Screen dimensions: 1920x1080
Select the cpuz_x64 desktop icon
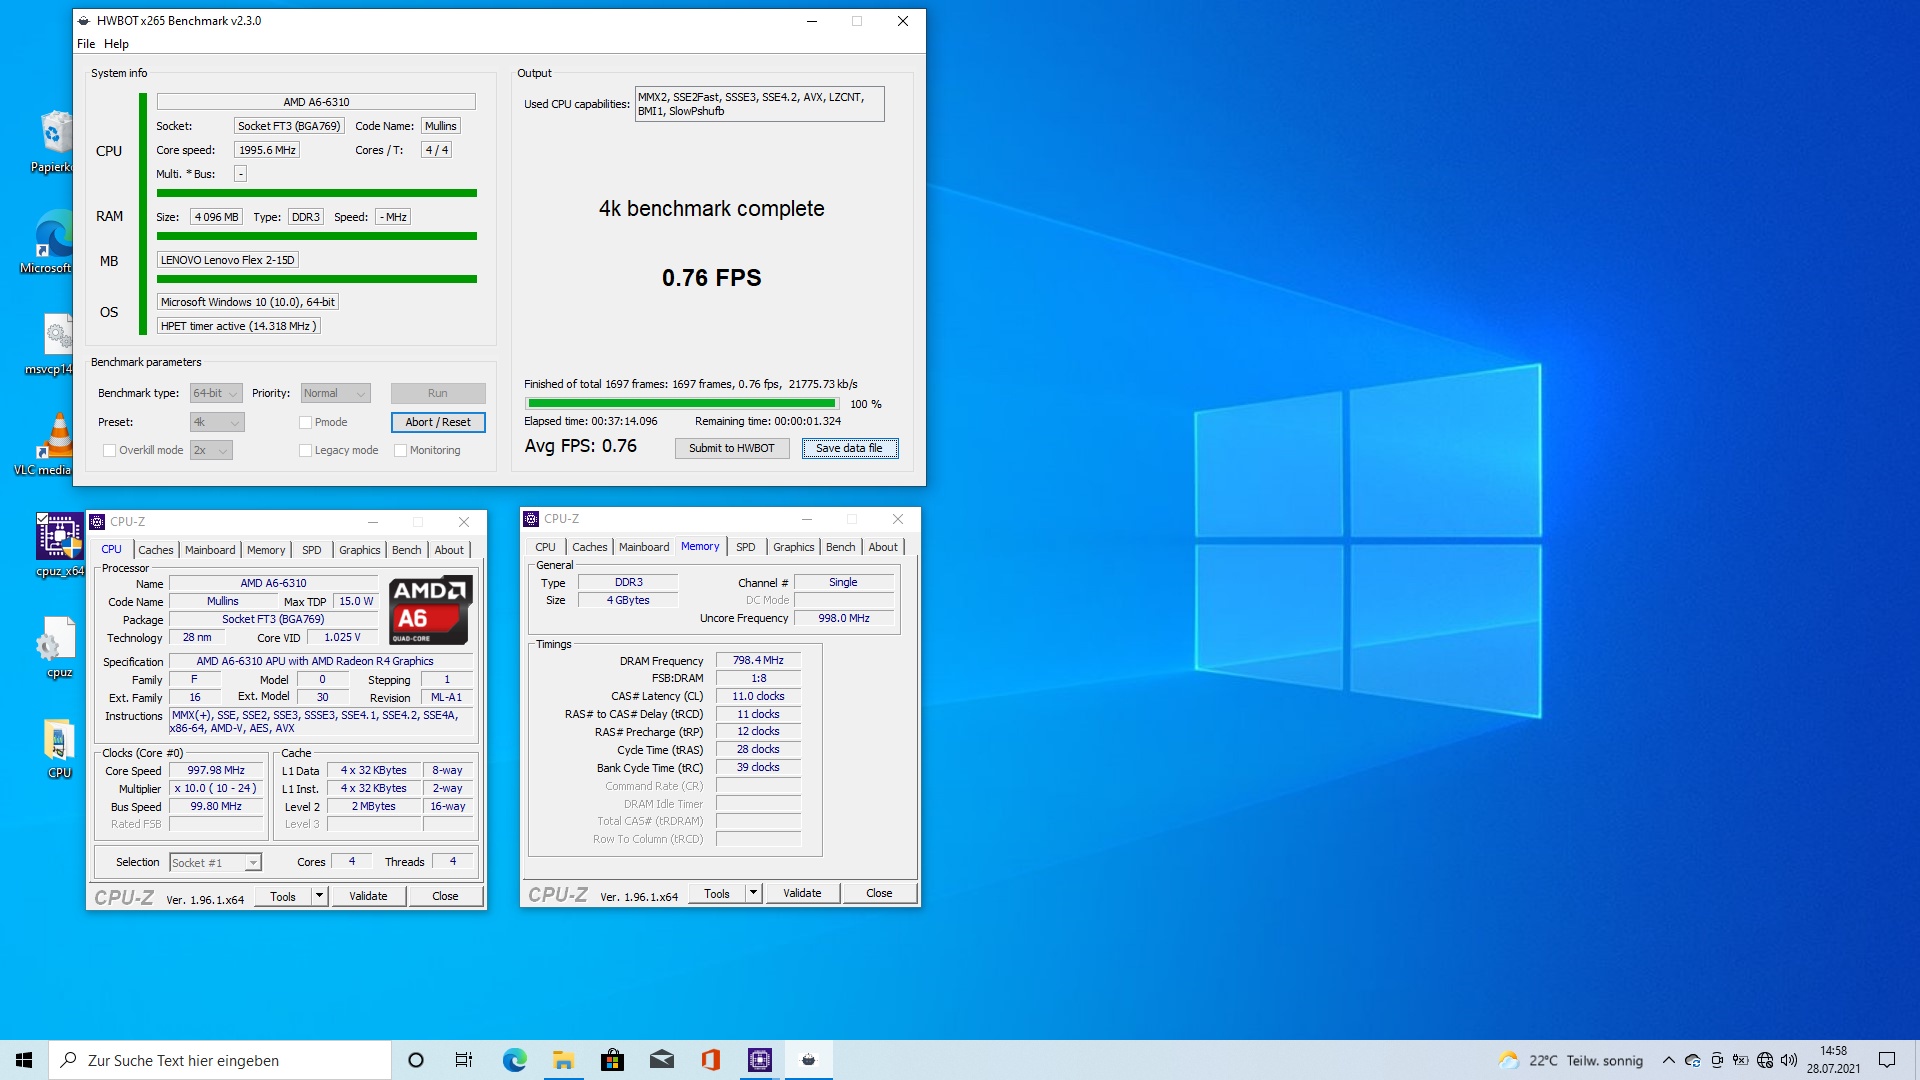(59, 545)
